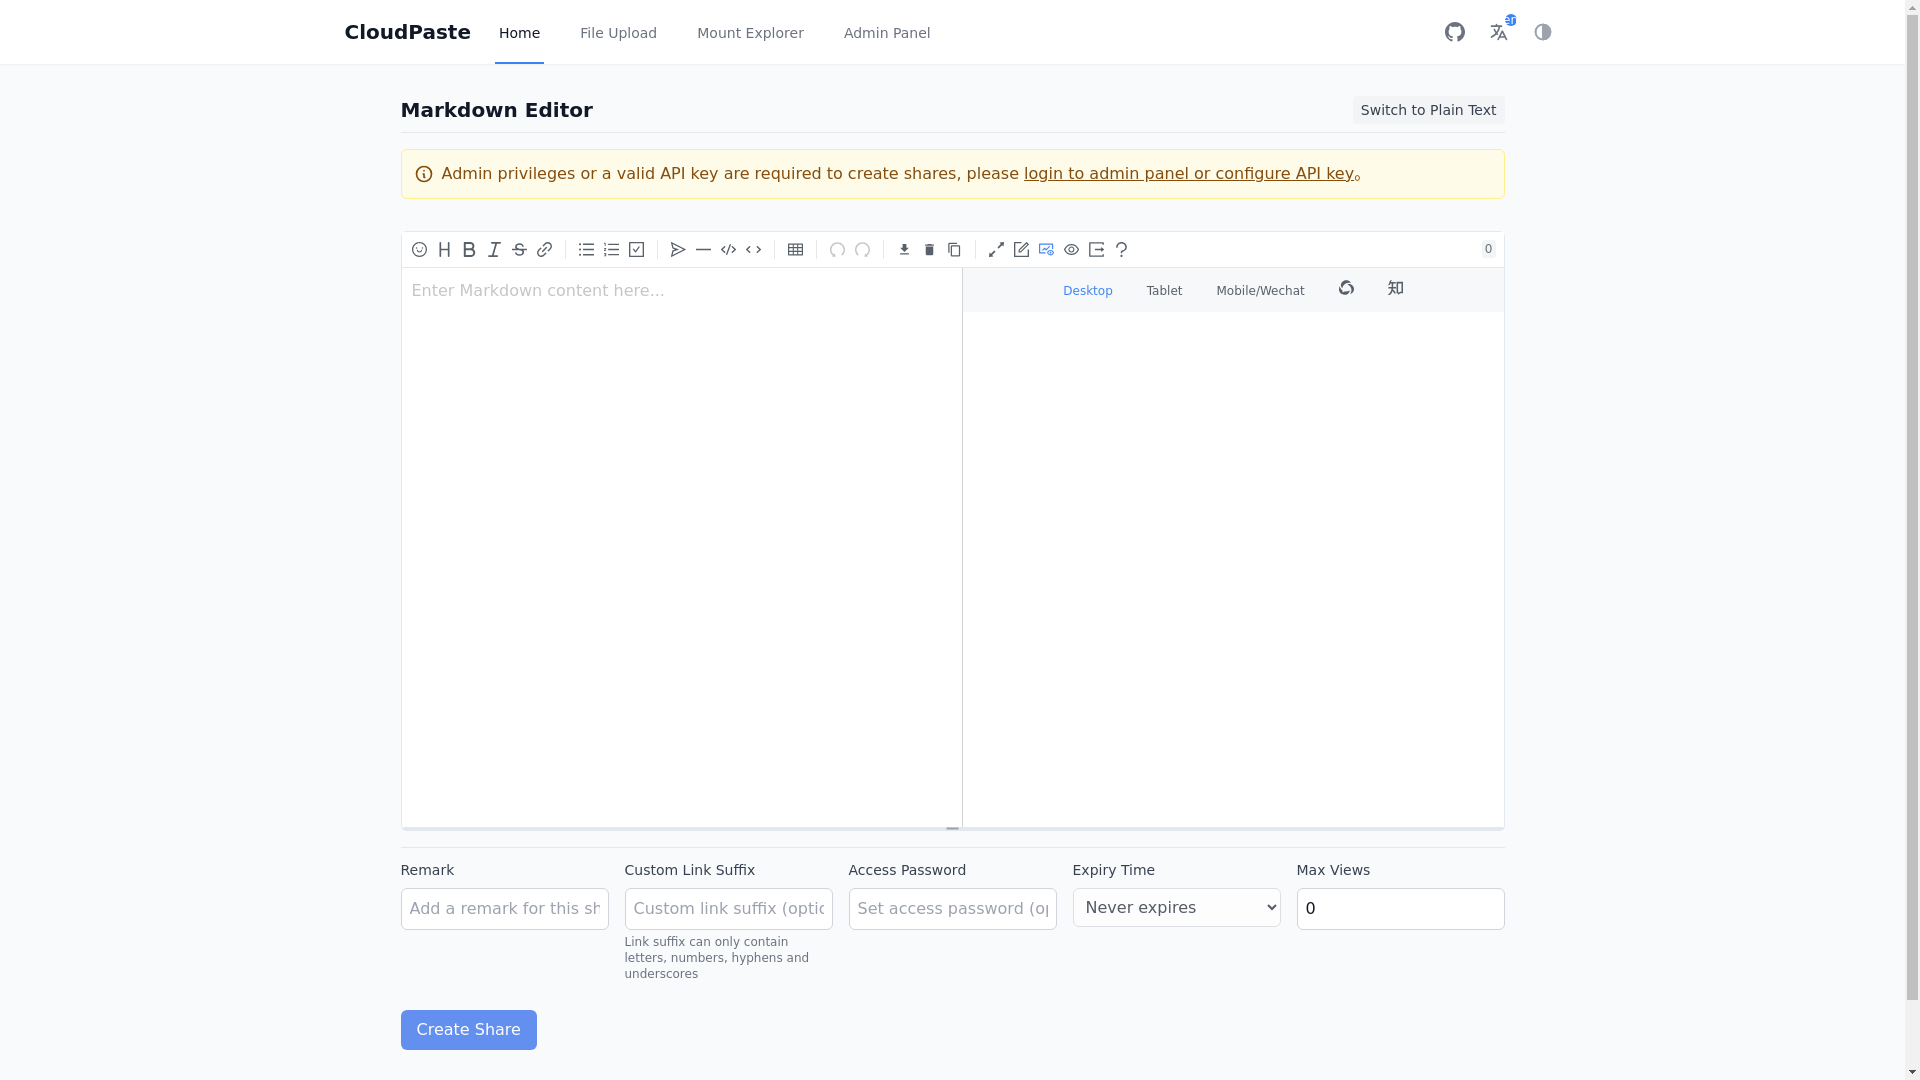This screenshot has width=1920, height=1080.
Task: Copy content using the copy icon
Action: point(954,250)
